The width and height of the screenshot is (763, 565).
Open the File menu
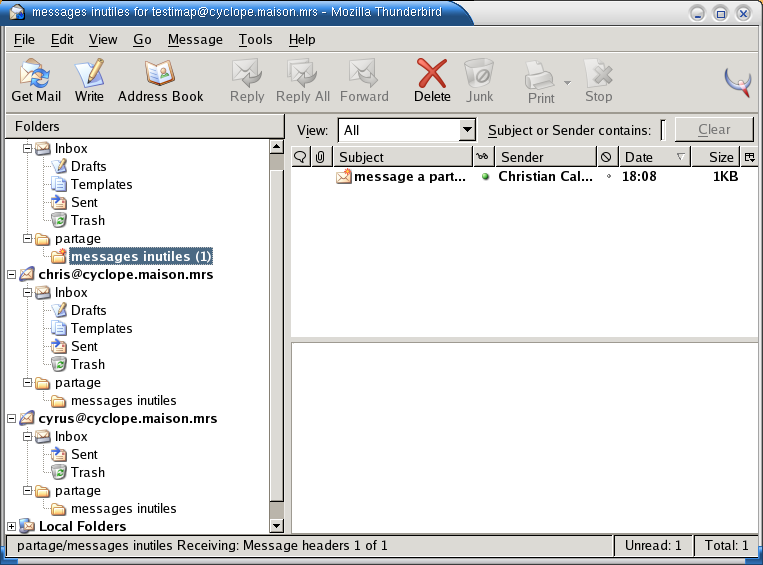click(x=24, y=39)
